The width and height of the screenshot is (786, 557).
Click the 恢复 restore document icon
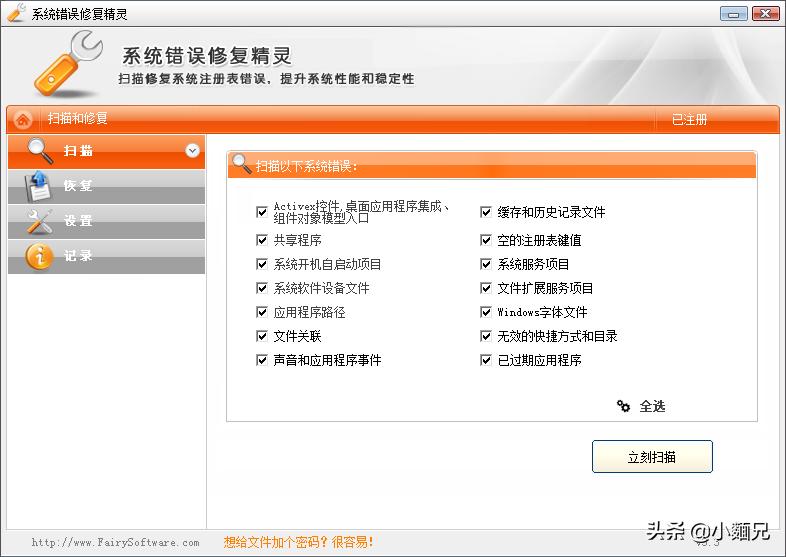click(38, 186)
